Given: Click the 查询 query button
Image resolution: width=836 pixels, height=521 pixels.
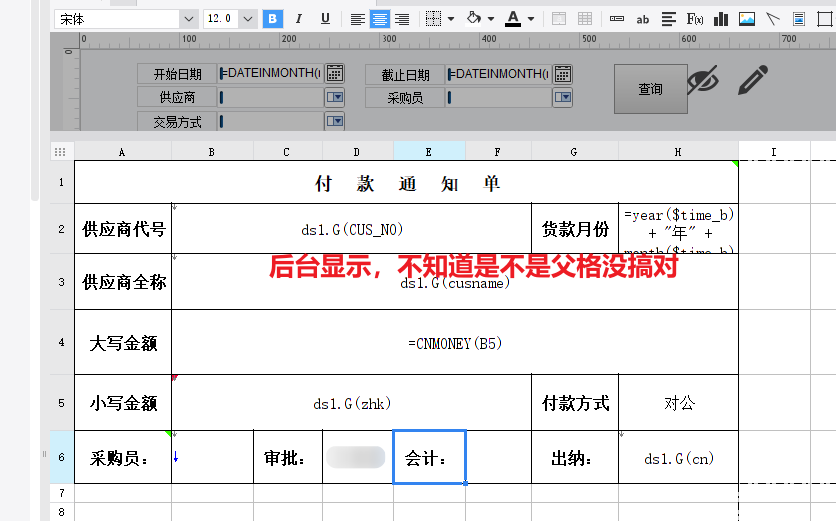Looking at the screenshot, I should (650, 89).
